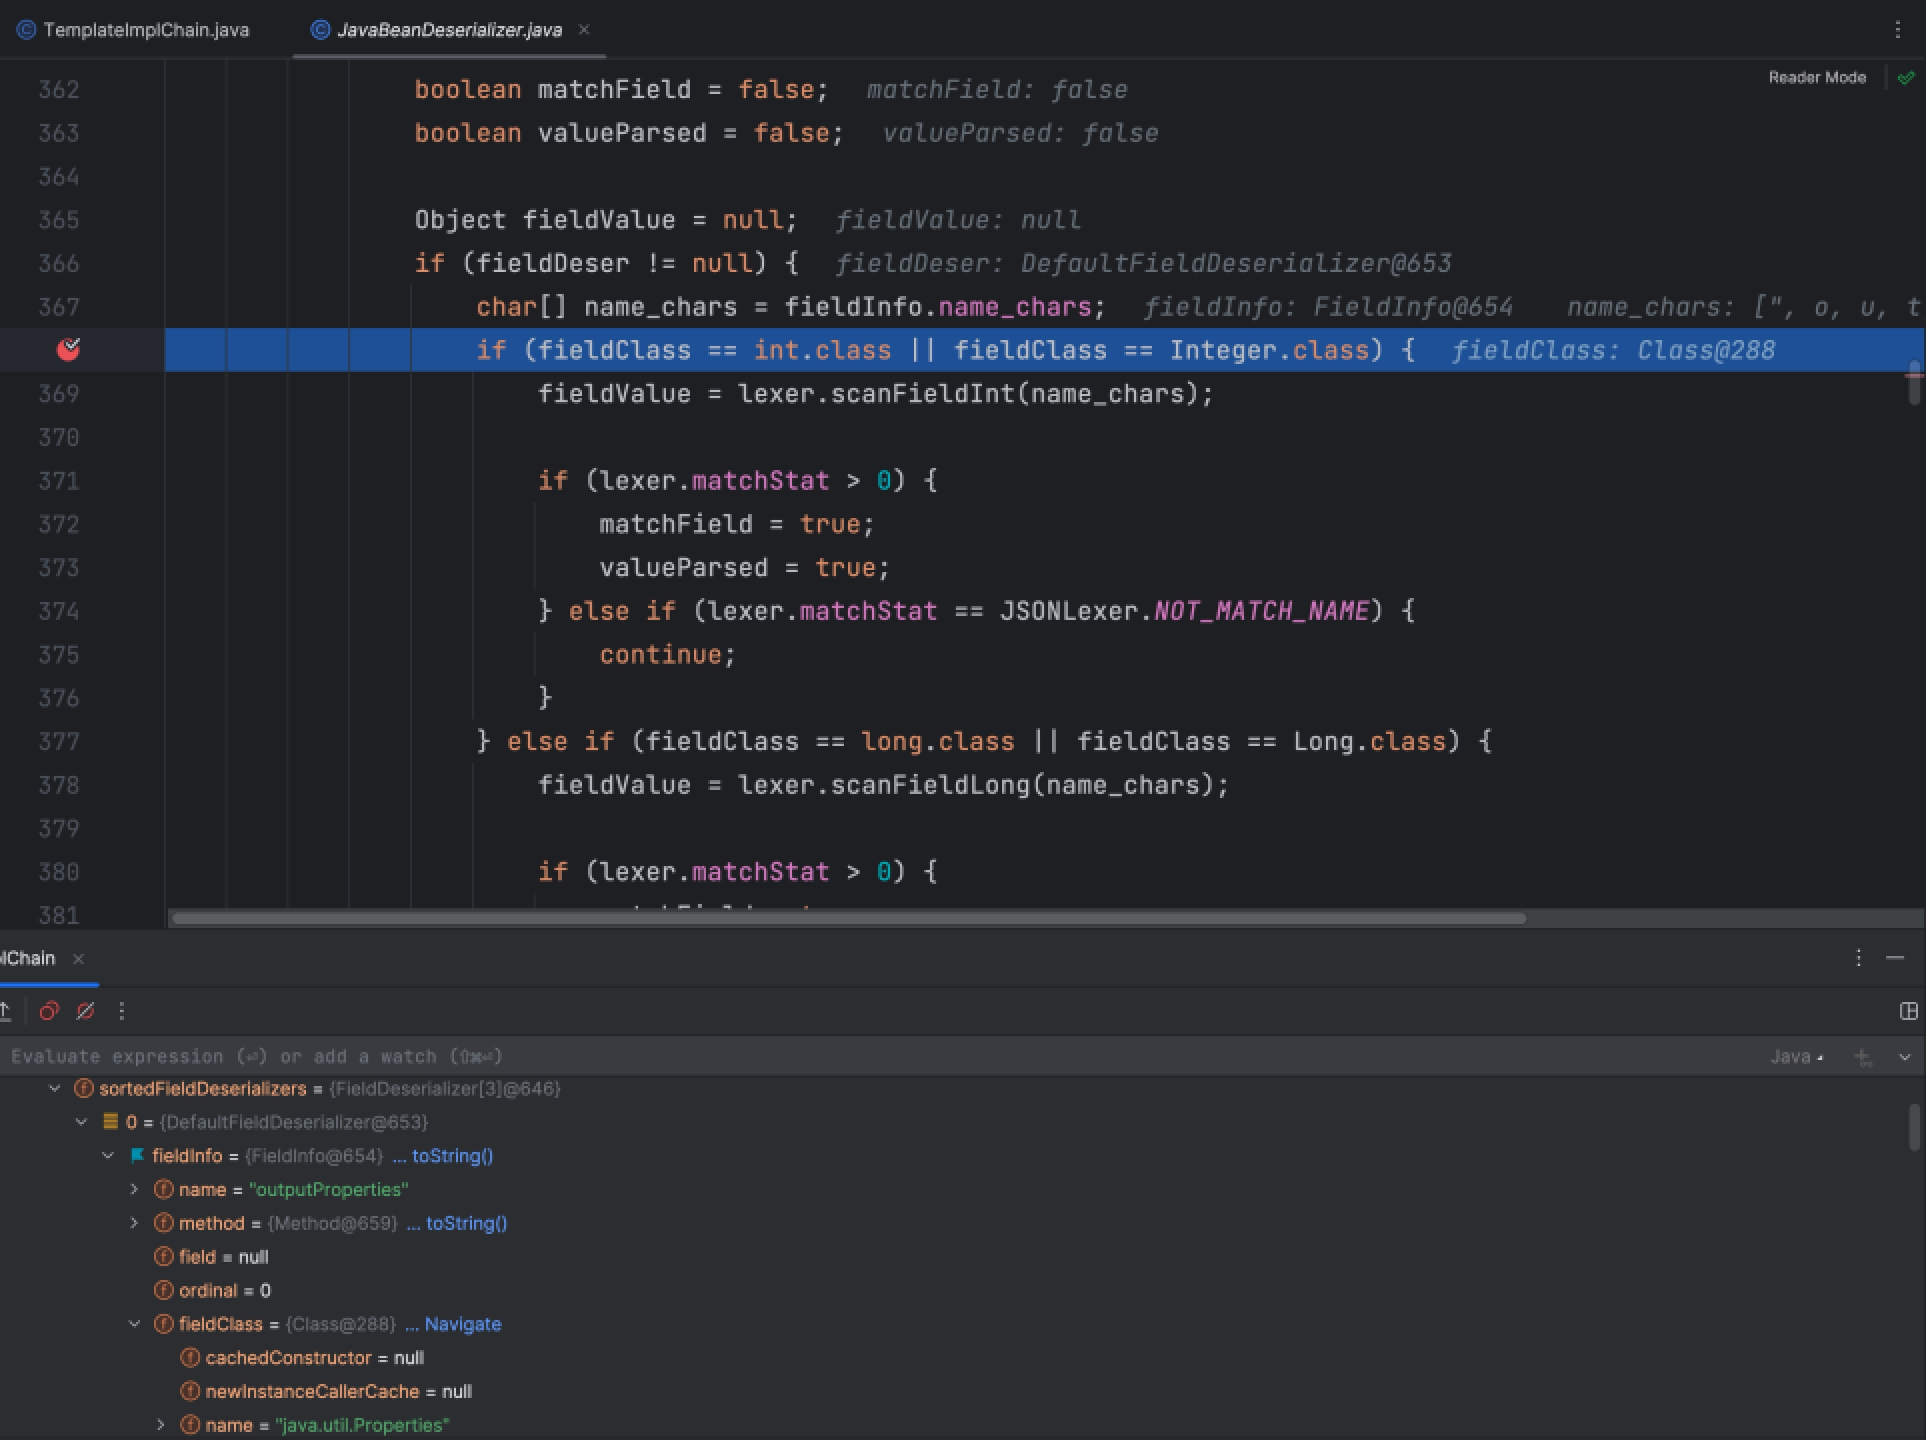Open the Java language dropdown
The height and width of the screenshot is (1440, 1926).
click(1797, 1056)
